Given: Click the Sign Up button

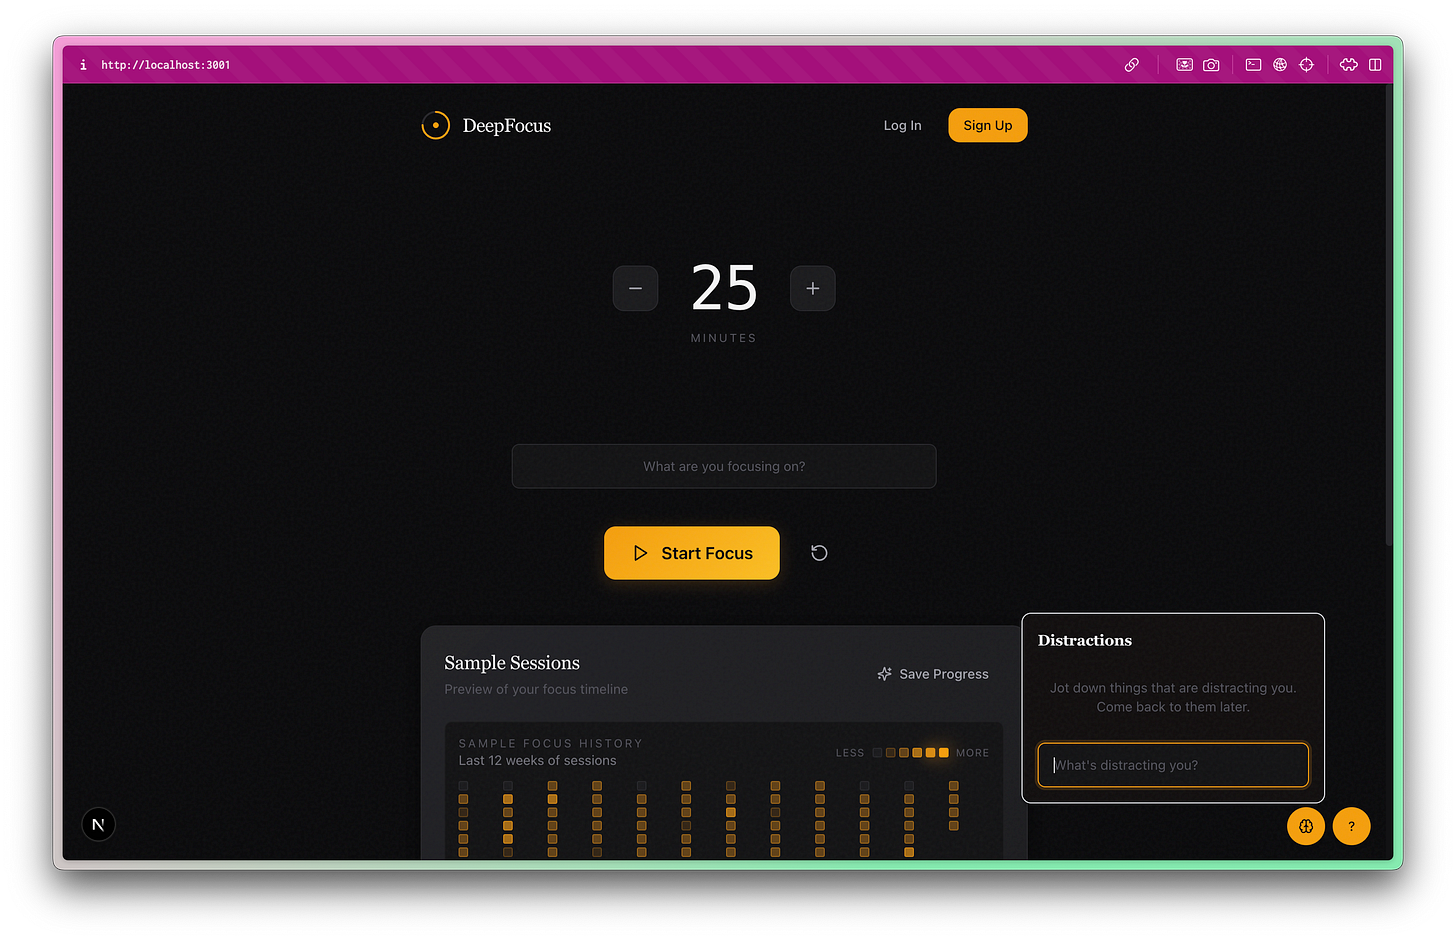Looking at the screenshot, I should pos(987,125).
